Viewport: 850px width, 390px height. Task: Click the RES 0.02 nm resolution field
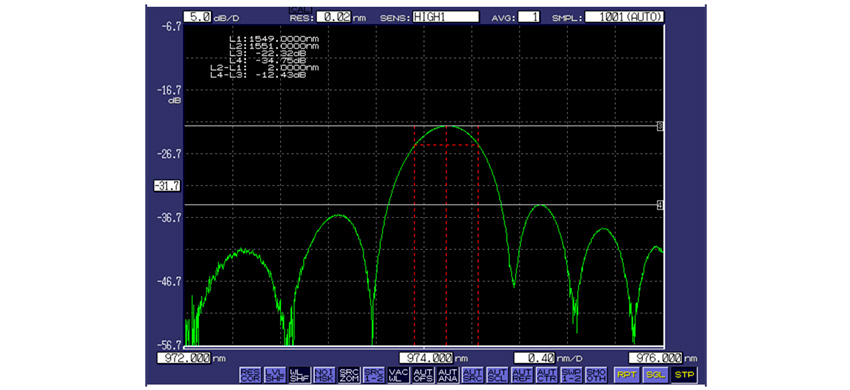[x=333, y=17]
